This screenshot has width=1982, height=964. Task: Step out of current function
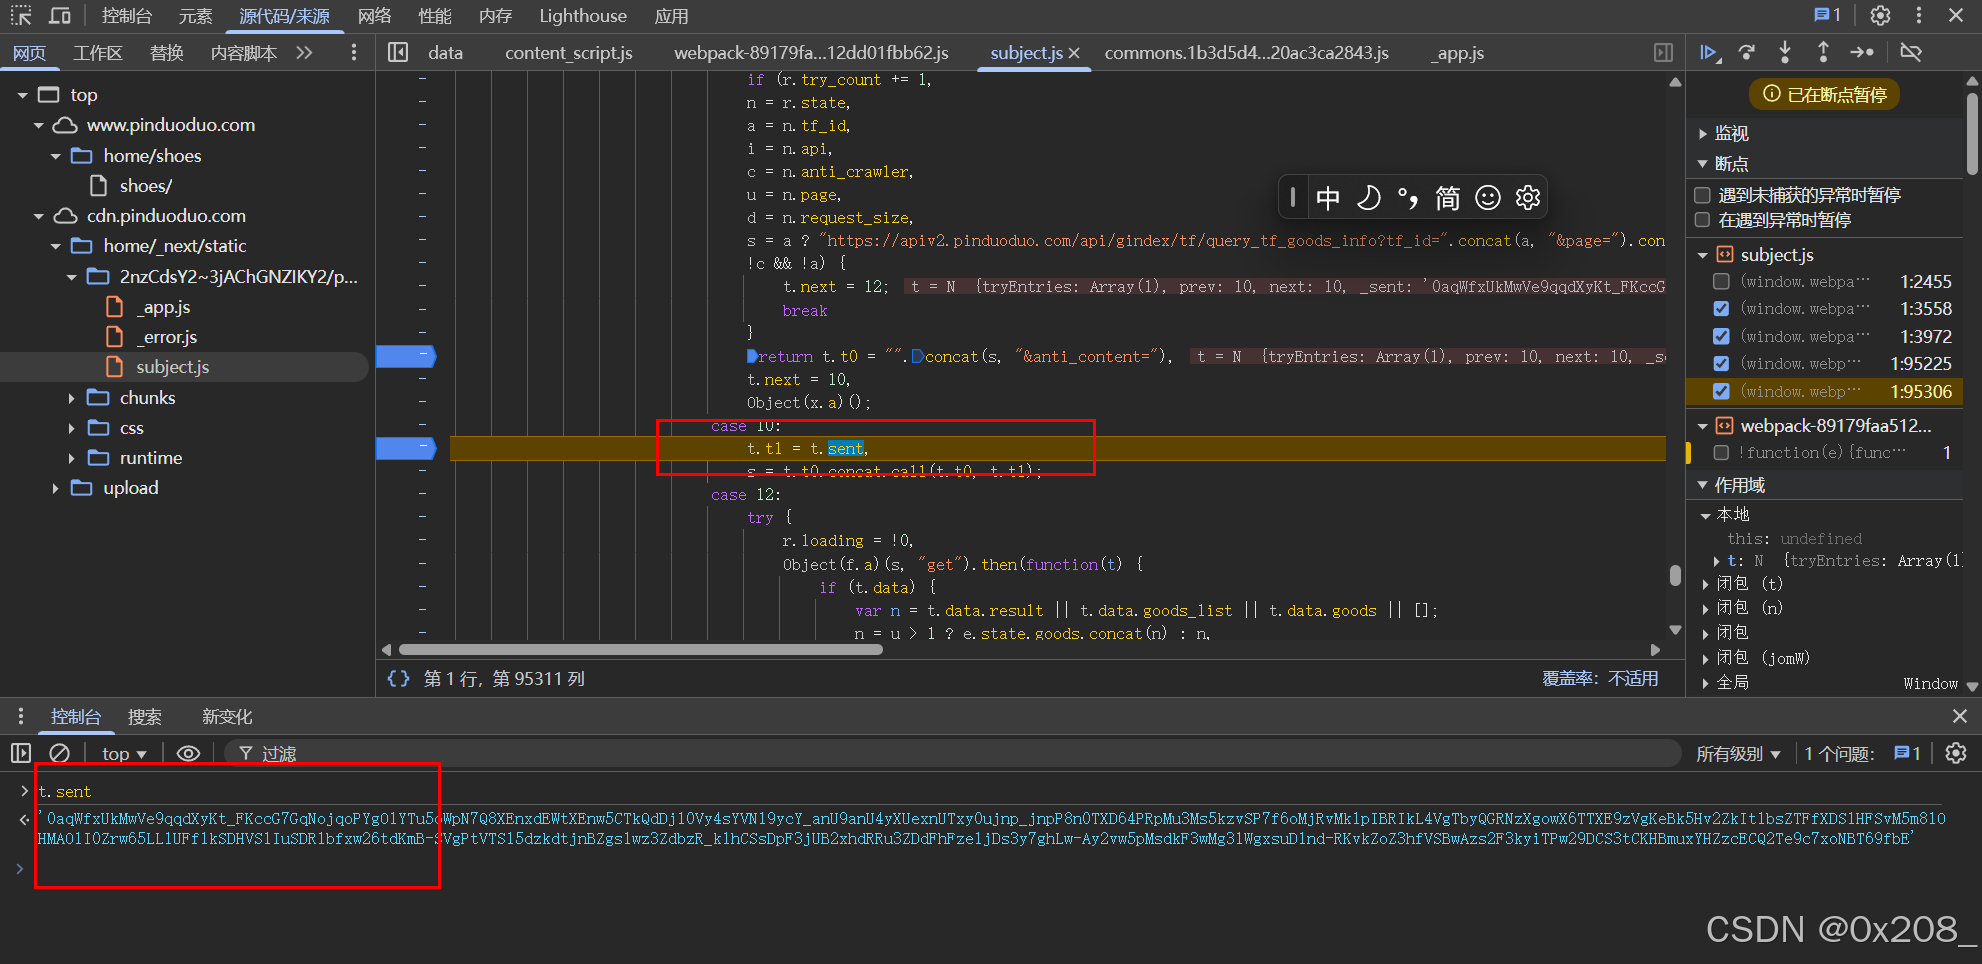pos(1823,52)
